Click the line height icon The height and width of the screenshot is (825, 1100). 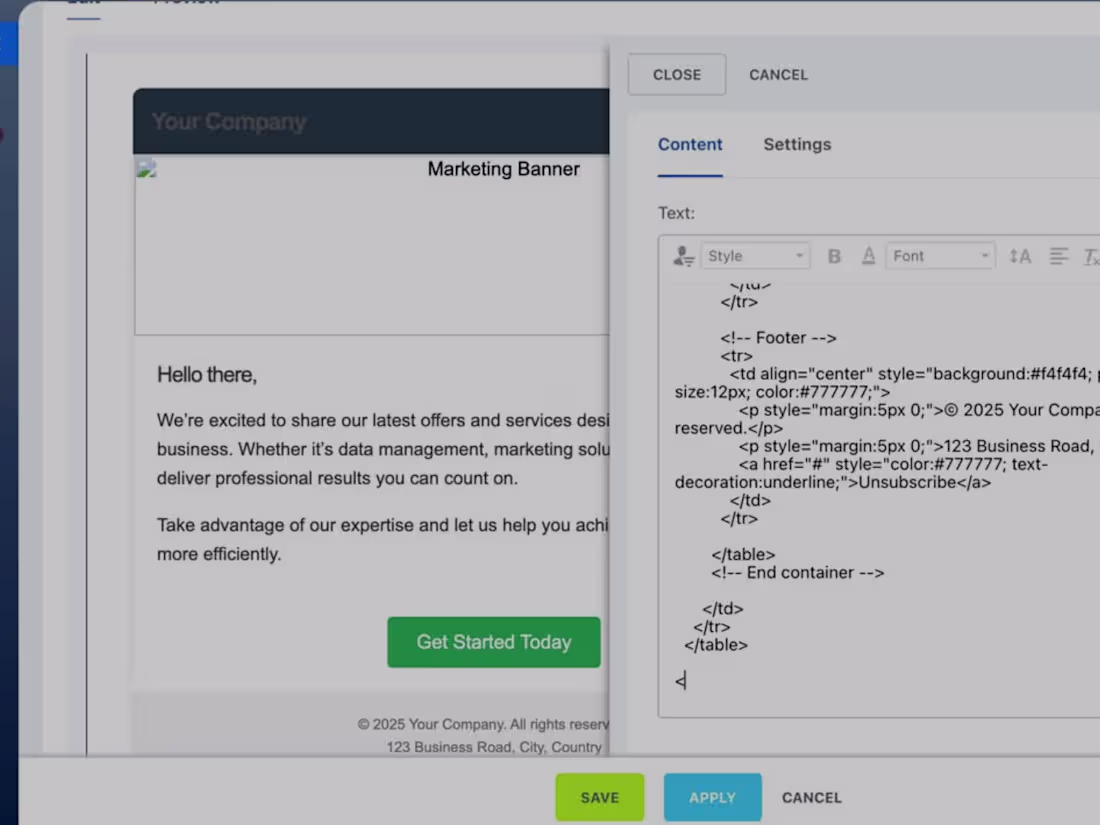(1020, 256)
